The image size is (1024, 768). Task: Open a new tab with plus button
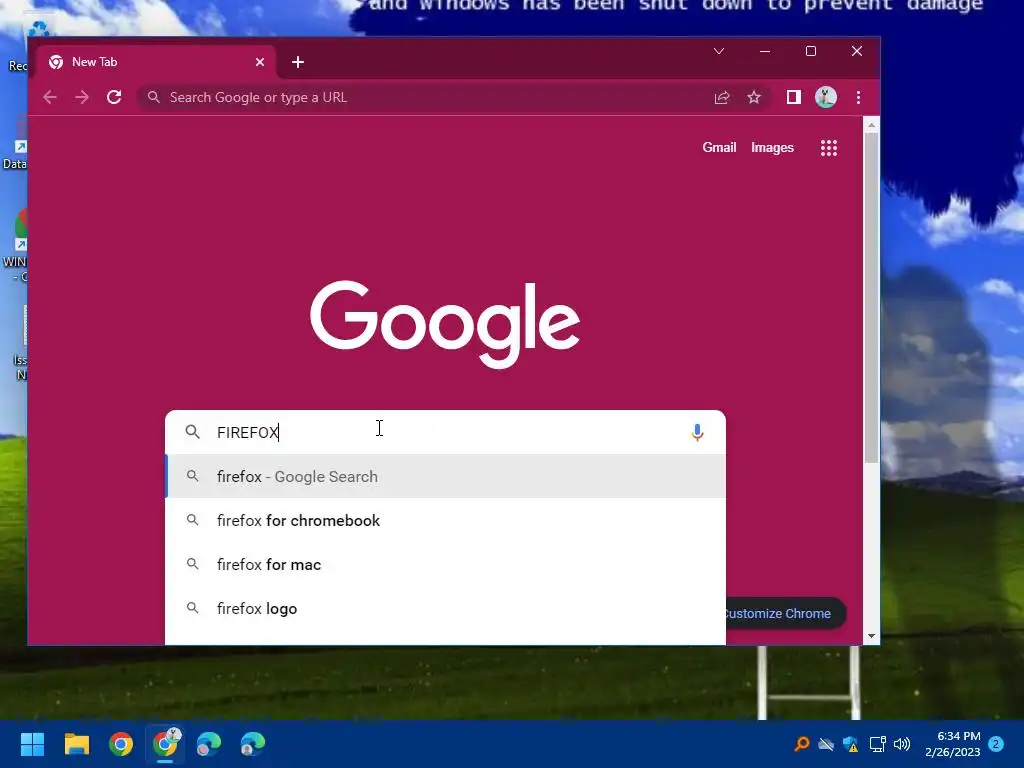point(298,62)
